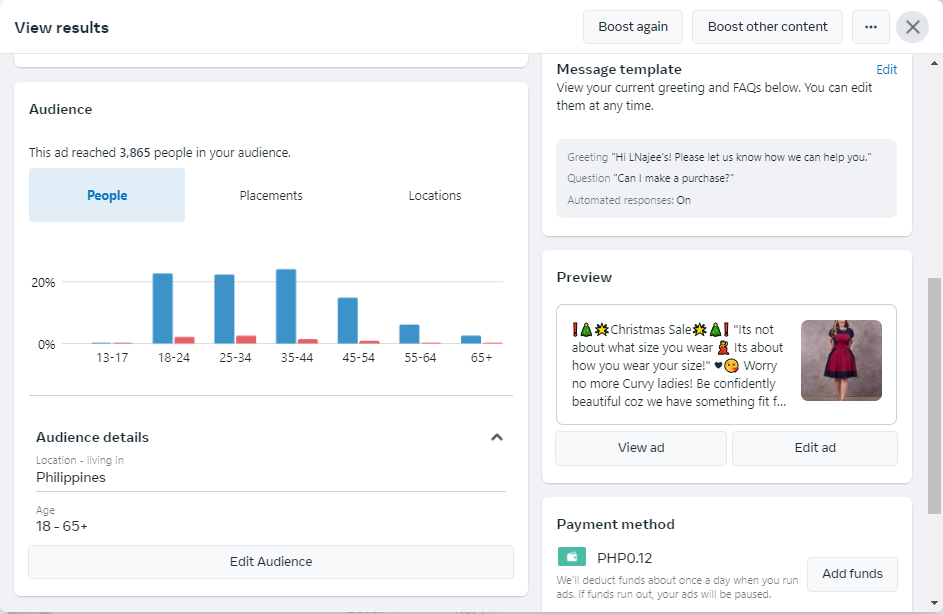
Task: Click the 'This ad reached 3,865 people' text
Action: pos(160,153)
